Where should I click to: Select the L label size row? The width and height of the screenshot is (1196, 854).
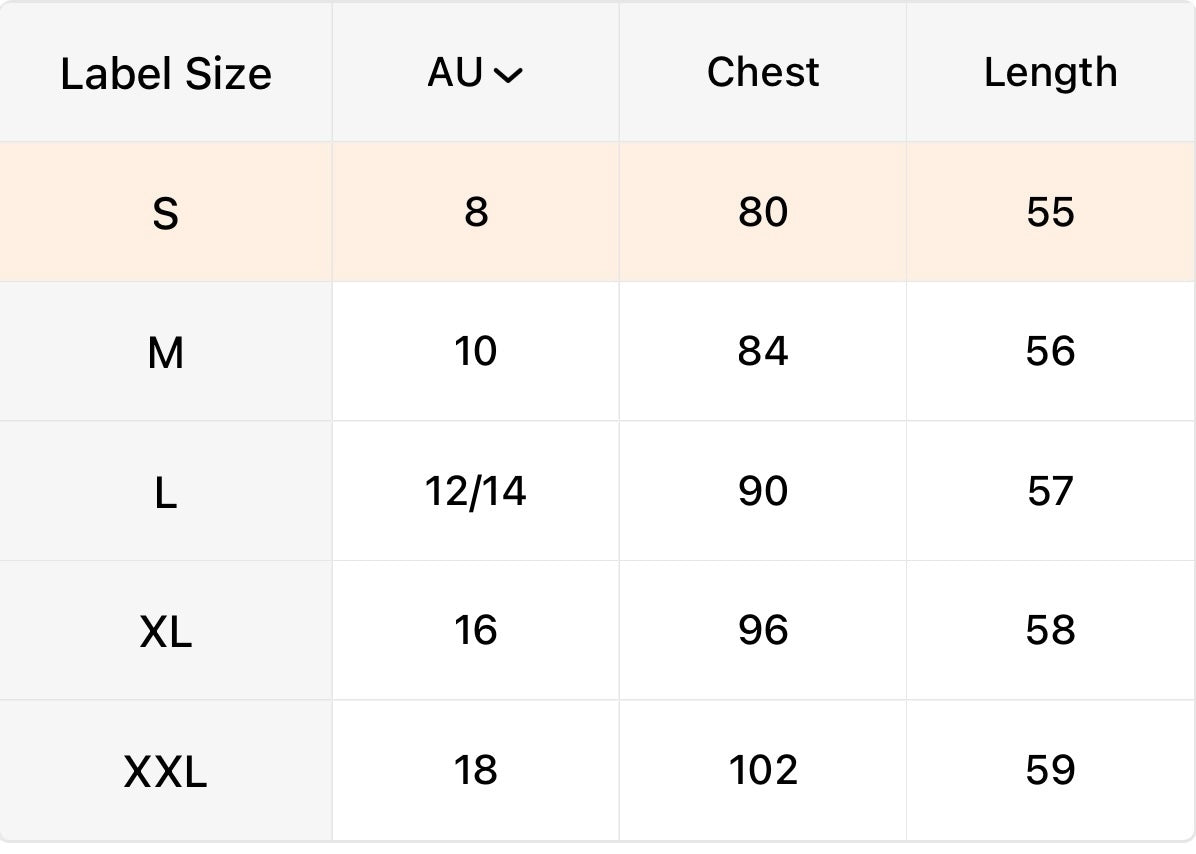[x=166, y=492]
